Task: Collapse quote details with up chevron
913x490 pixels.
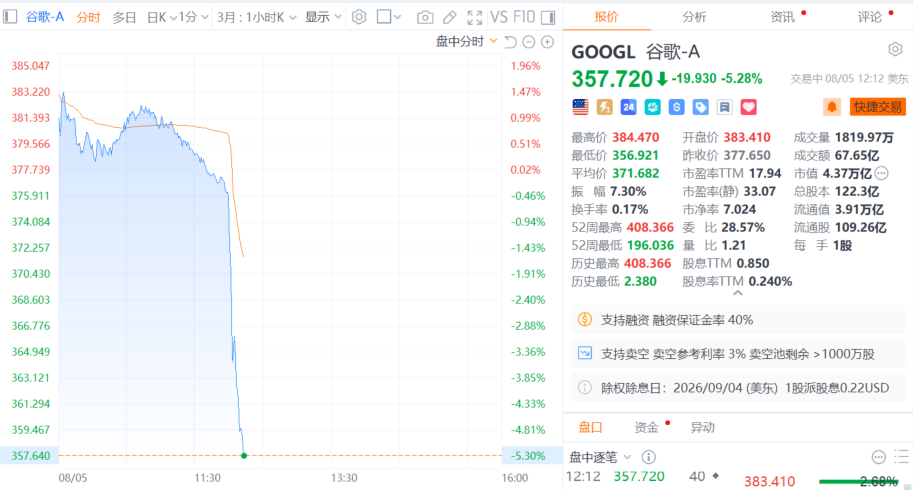Action: [738, 294]
